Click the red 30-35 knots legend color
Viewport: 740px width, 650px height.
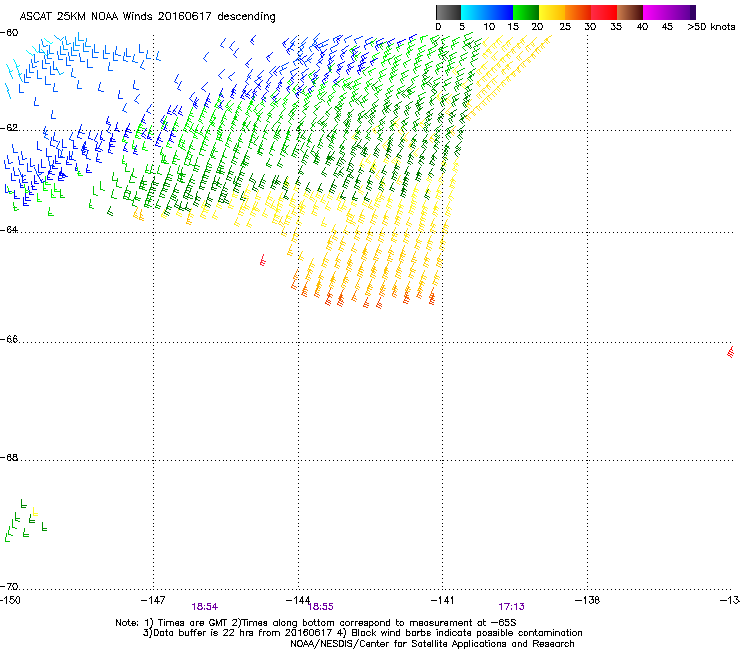(x=604, y=12)
